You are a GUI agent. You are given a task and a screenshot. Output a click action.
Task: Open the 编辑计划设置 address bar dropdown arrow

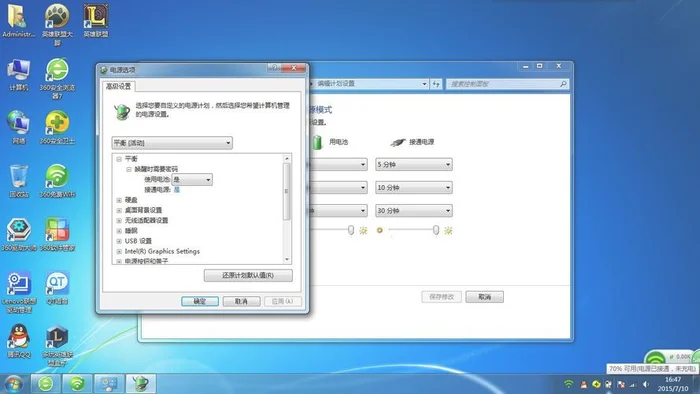[x=424, y=84]
